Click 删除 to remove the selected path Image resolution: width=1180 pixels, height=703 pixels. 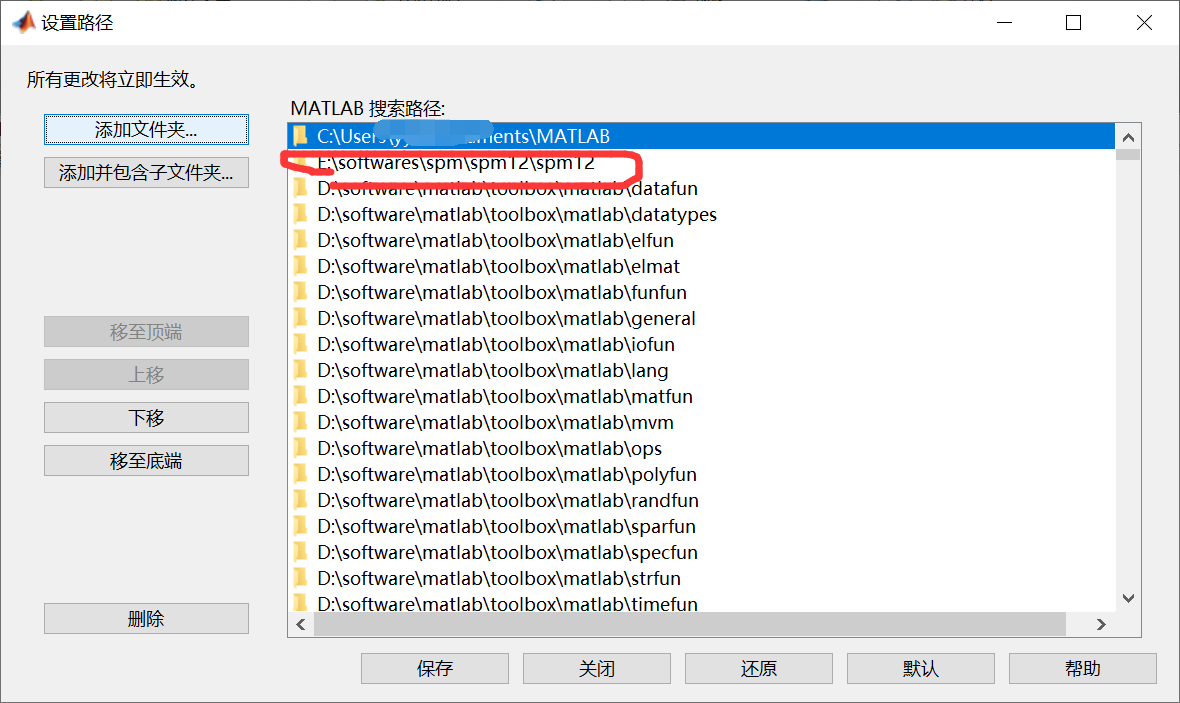[x=146, y=618]
